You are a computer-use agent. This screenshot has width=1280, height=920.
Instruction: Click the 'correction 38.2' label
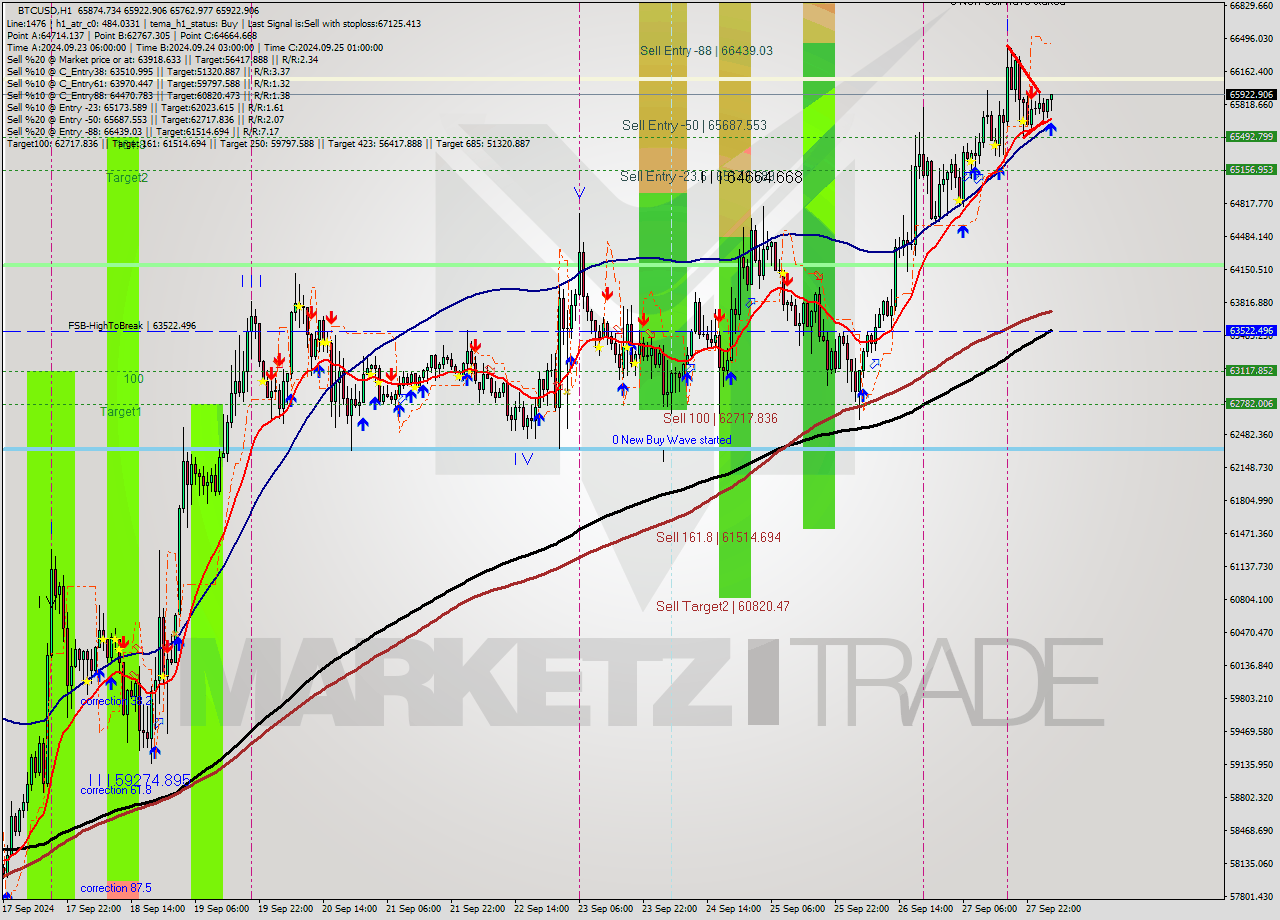click(116, 701)
